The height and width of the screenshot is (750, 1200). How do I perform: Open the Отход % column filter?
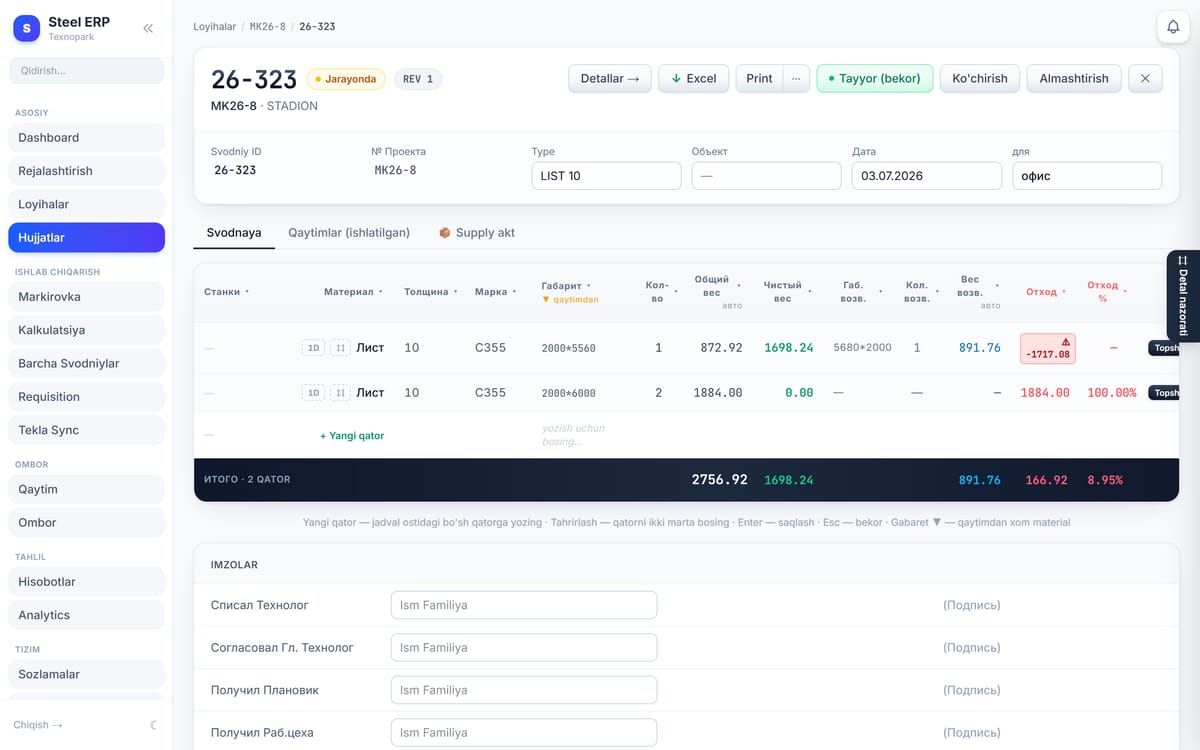tap(1125, 292)
